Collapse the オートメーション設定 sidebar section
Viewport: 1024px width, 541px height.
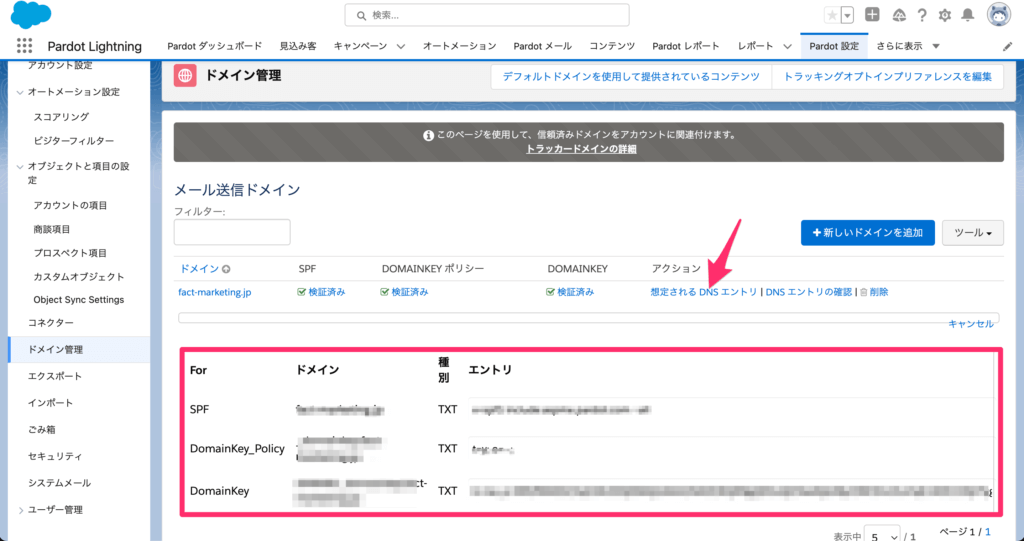pos(20,92)
